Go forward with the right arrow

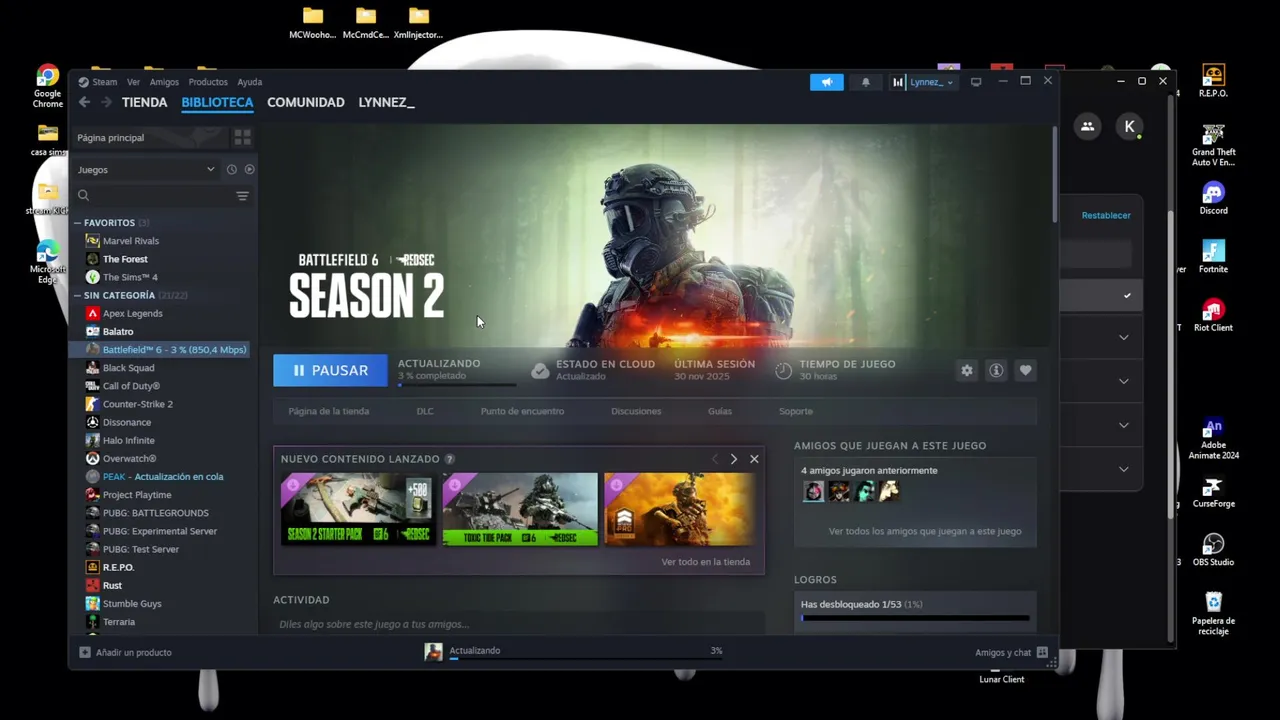[x=106, y=102]
